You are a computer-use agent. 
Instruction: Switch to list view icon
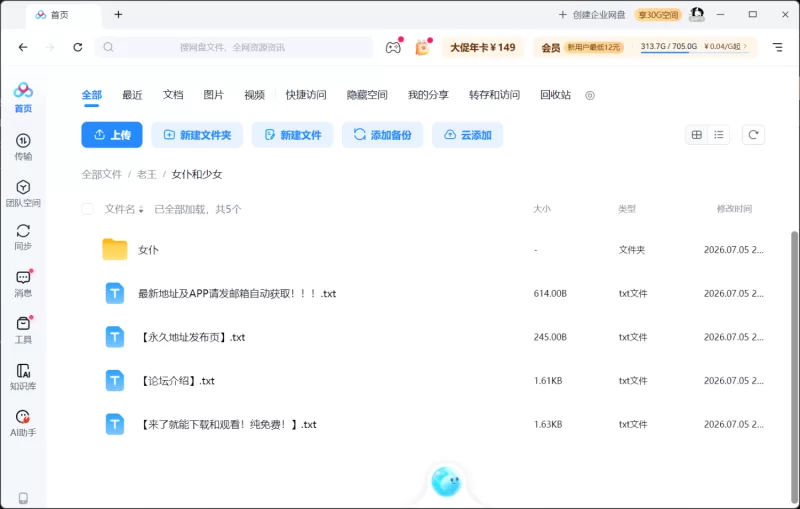click(719, 135)
